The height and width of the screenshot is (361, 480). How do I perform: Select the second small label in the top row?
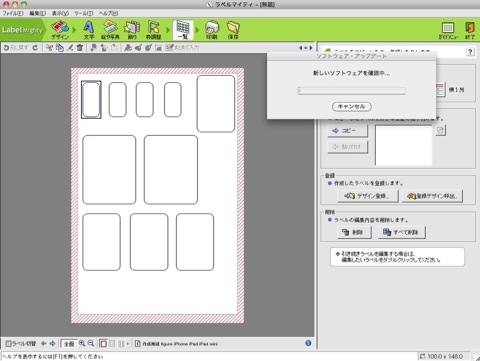click(118, 100)
